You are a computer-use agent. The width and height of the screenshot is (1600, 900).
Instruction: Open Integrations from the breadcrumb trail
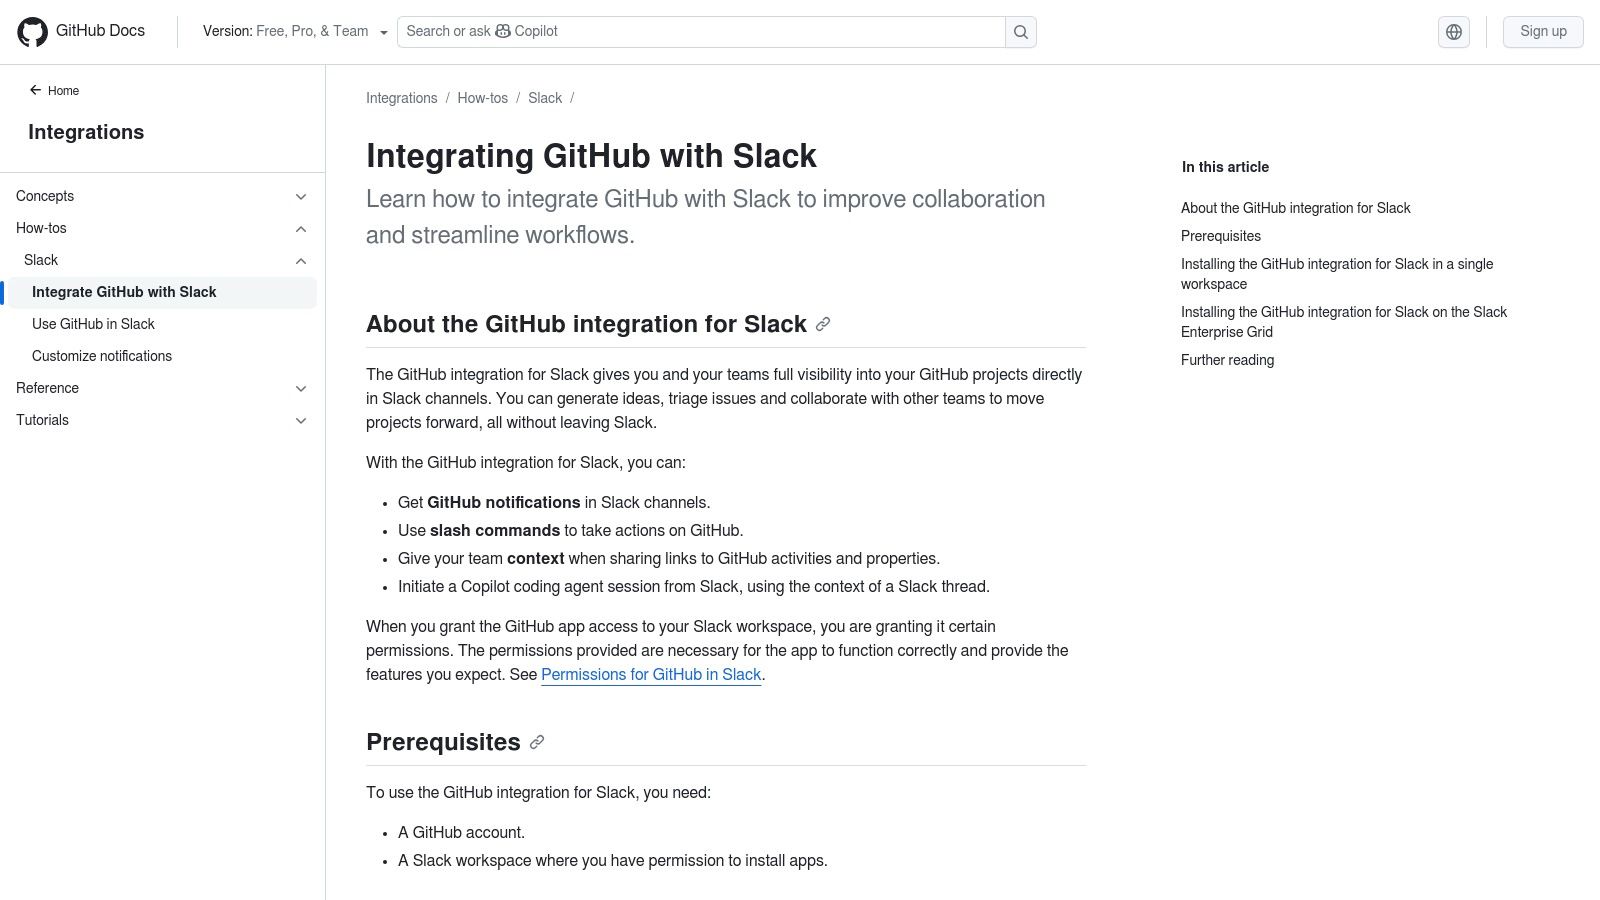click(401, 97)
